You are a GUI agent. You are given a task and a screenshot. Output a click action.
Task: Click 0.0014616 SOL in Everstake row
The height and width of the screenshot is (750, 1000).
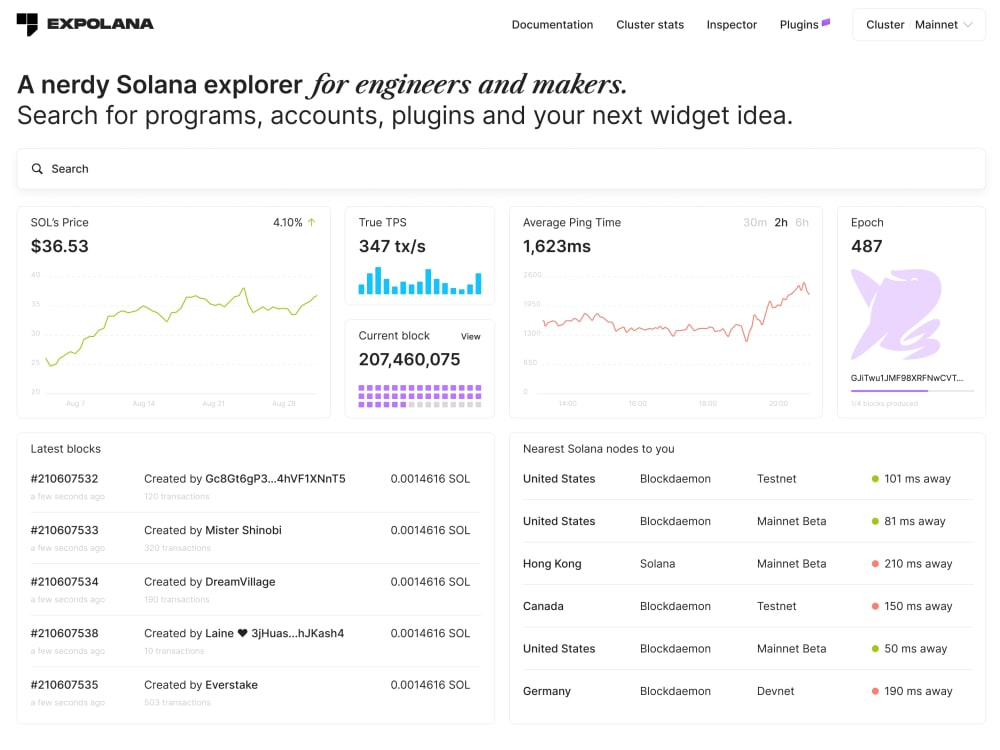click(430, 685)
